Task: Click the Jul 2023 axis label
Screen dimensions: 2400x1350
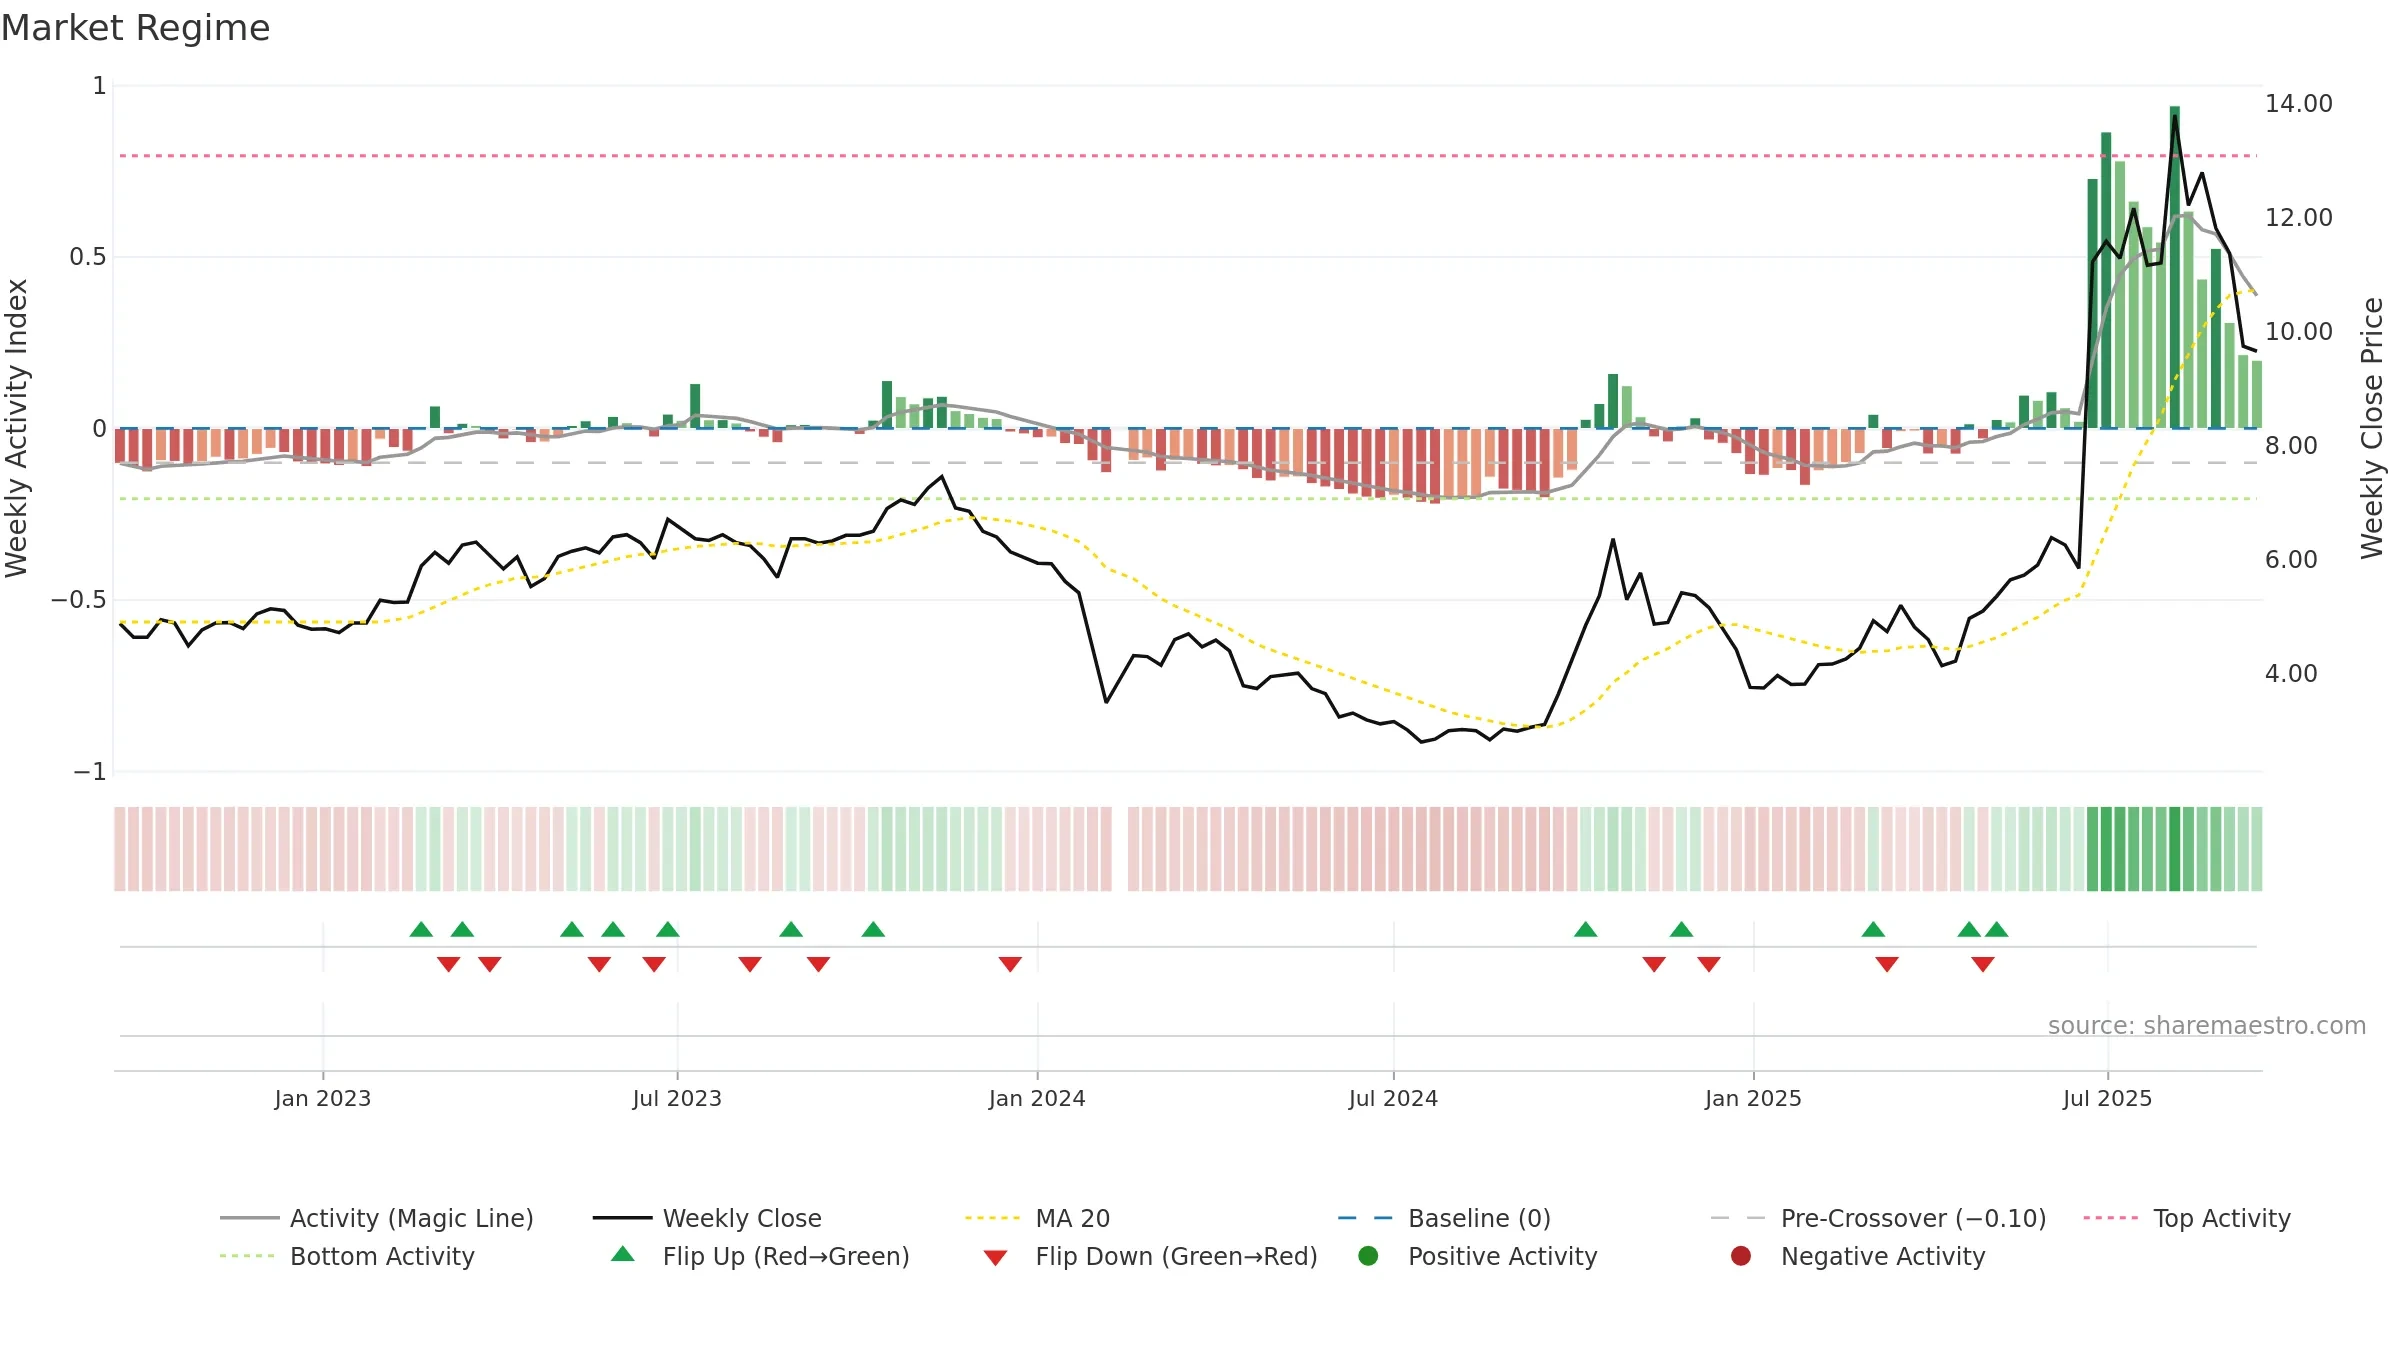Action: (x=677, y=1098)
